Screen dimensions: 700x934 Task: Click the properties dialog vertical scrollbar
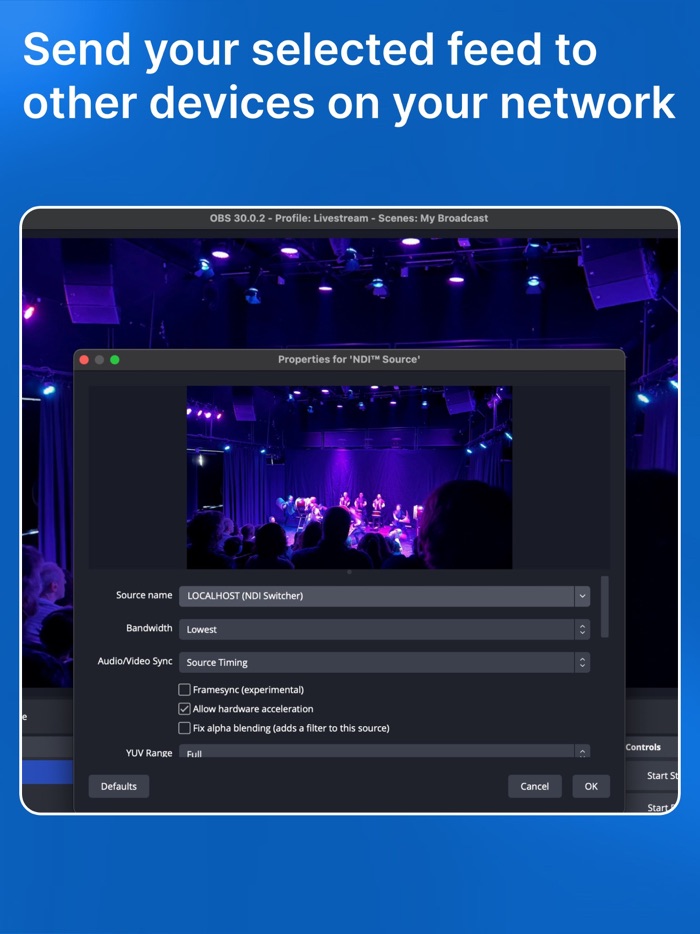click(605, 606)
